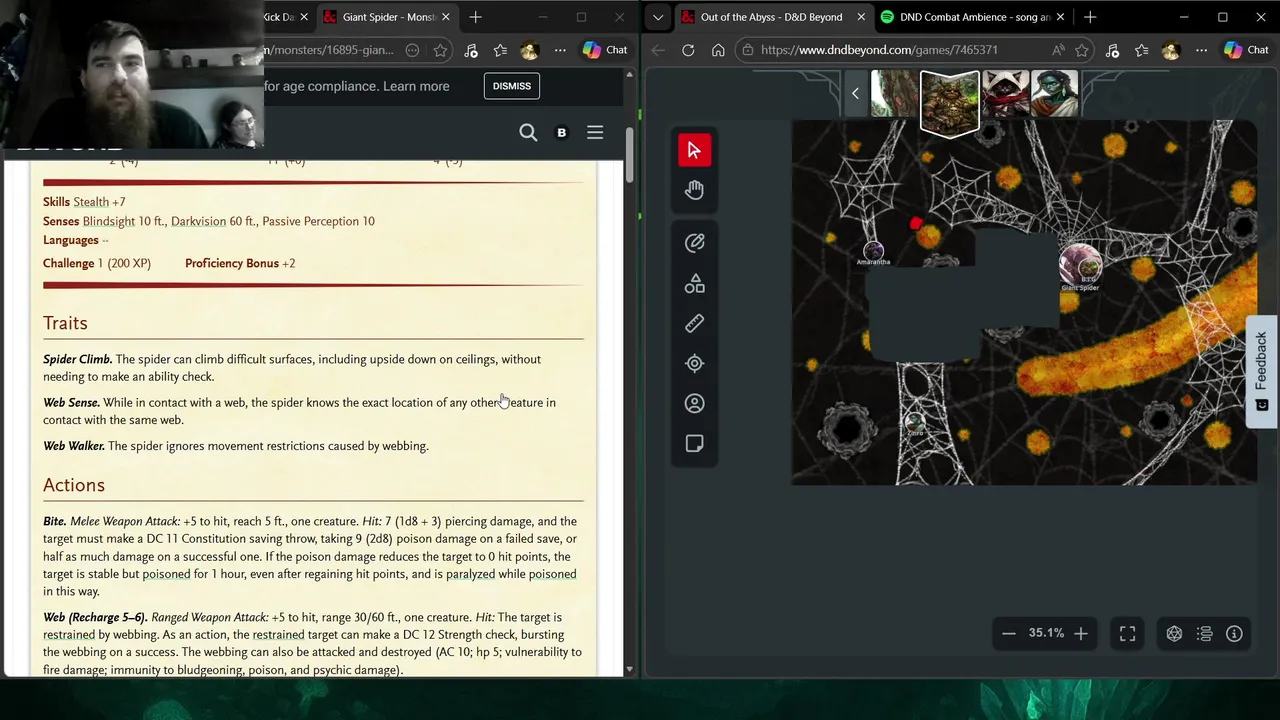
Task: Select the draw pencil tool
Action: pos(694,243)
